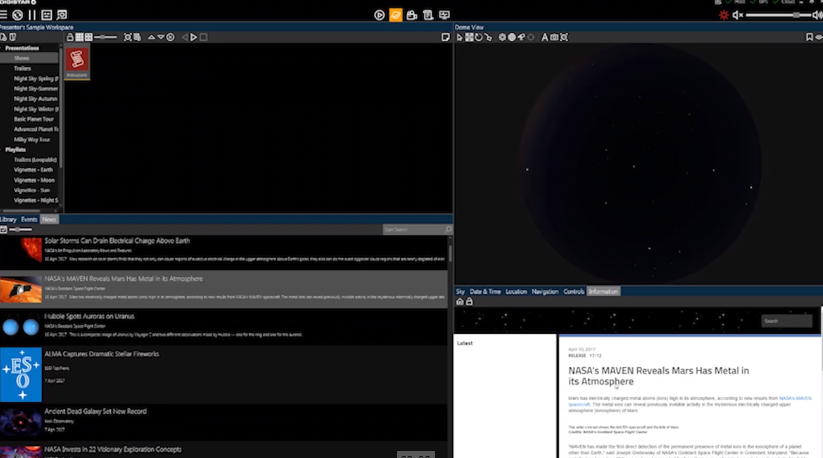Image resolution: width=823 pixels, height=458 pixels.
Task: Switch to the Controls tab
Action: pyautogui.click(x=574, y=291)
